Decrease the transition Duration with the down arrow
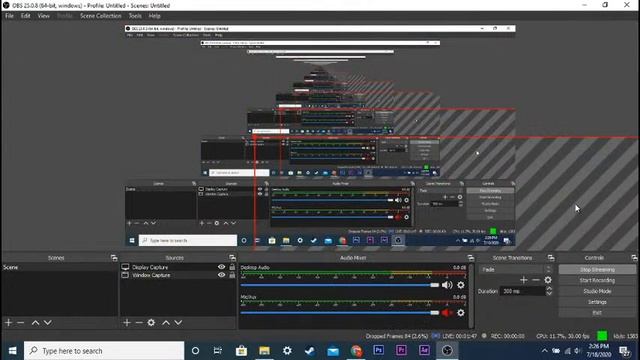This screenshot has width=640, height=360. point(549,293)
